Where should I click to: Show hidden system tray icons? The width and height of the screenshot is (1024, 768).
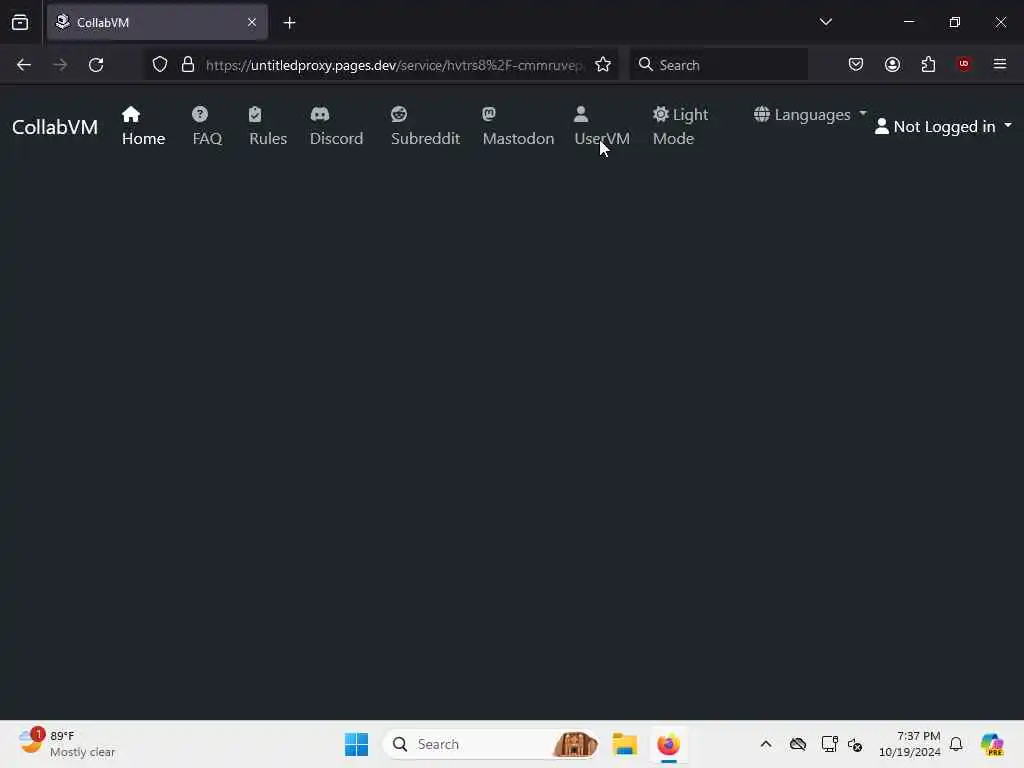coord(766,744)
